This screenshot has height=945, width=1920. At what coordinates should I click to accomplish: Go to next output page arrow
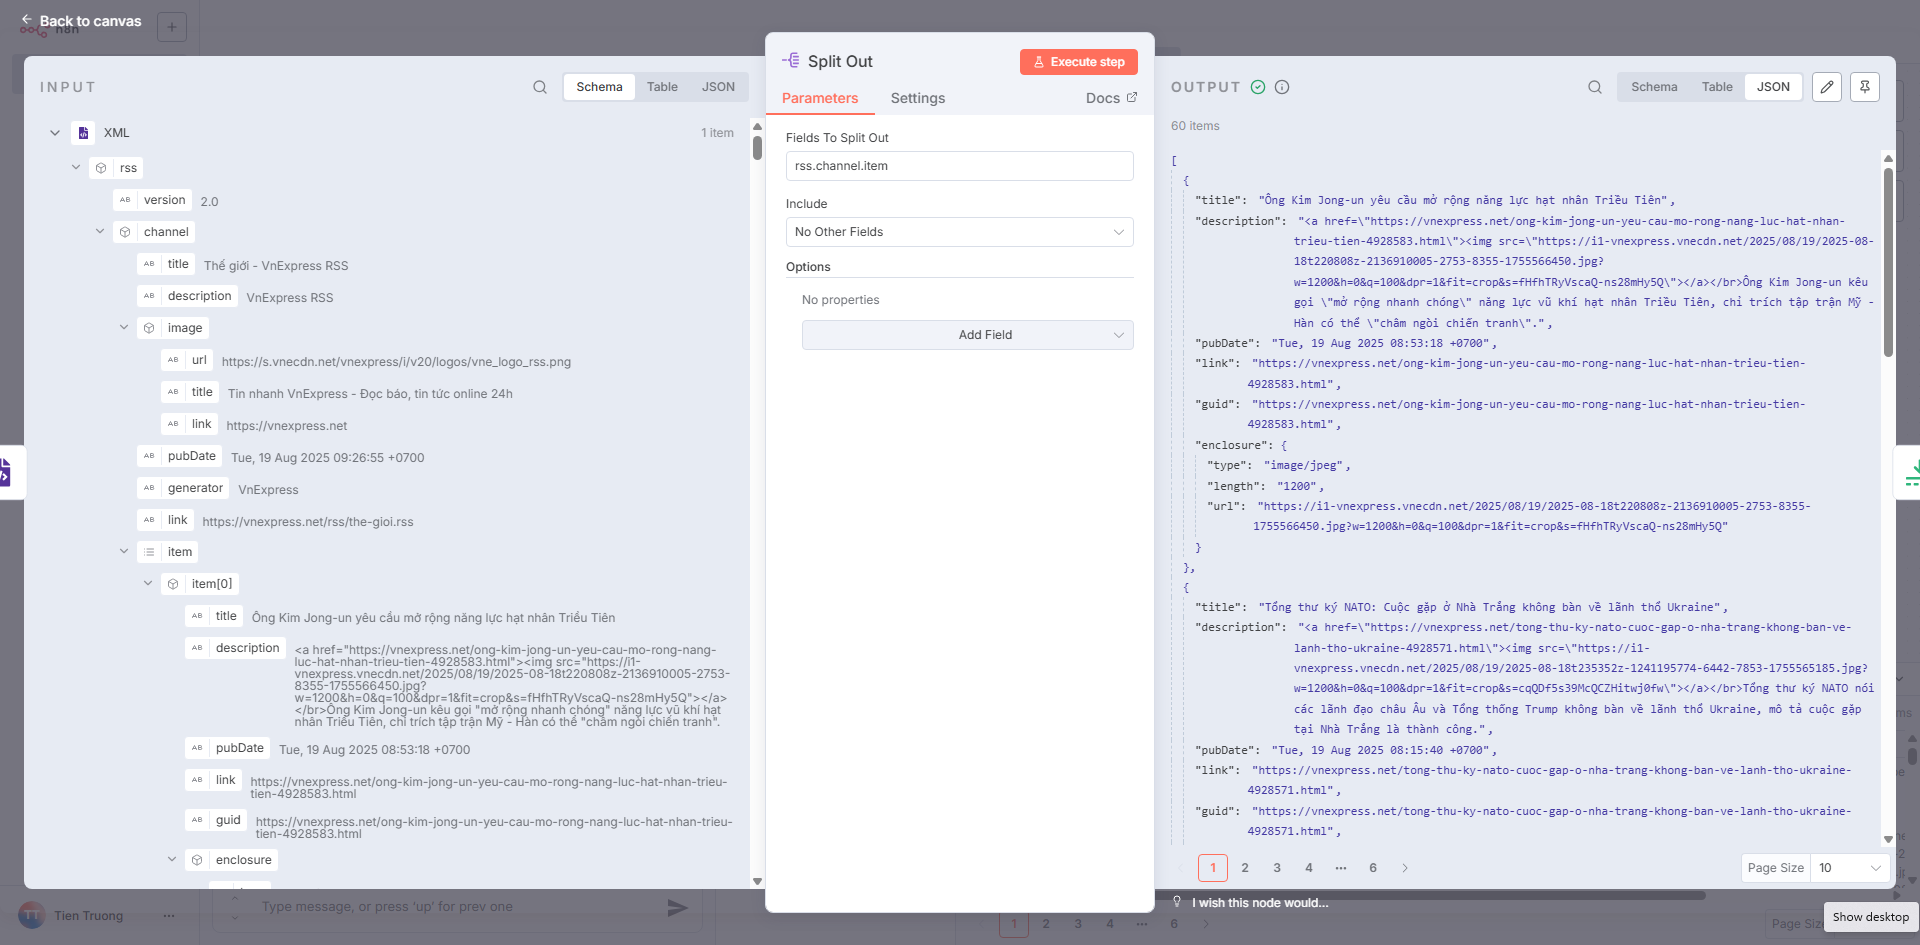point(1405,868)
